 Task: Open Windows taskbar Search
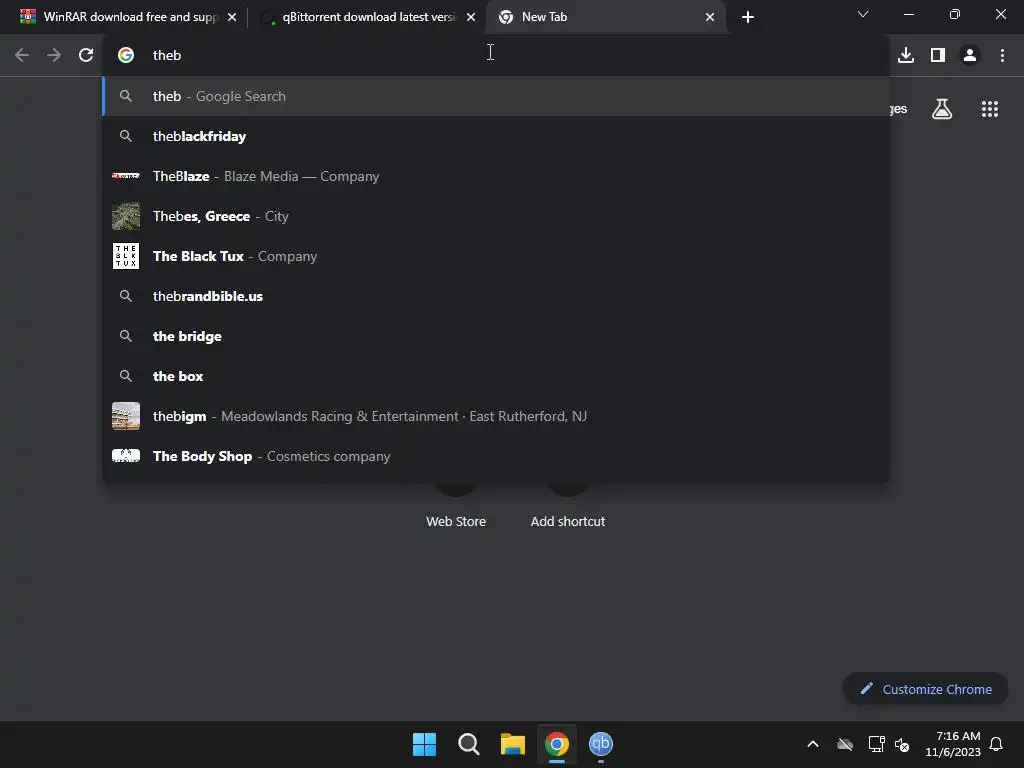coord(469,744)
